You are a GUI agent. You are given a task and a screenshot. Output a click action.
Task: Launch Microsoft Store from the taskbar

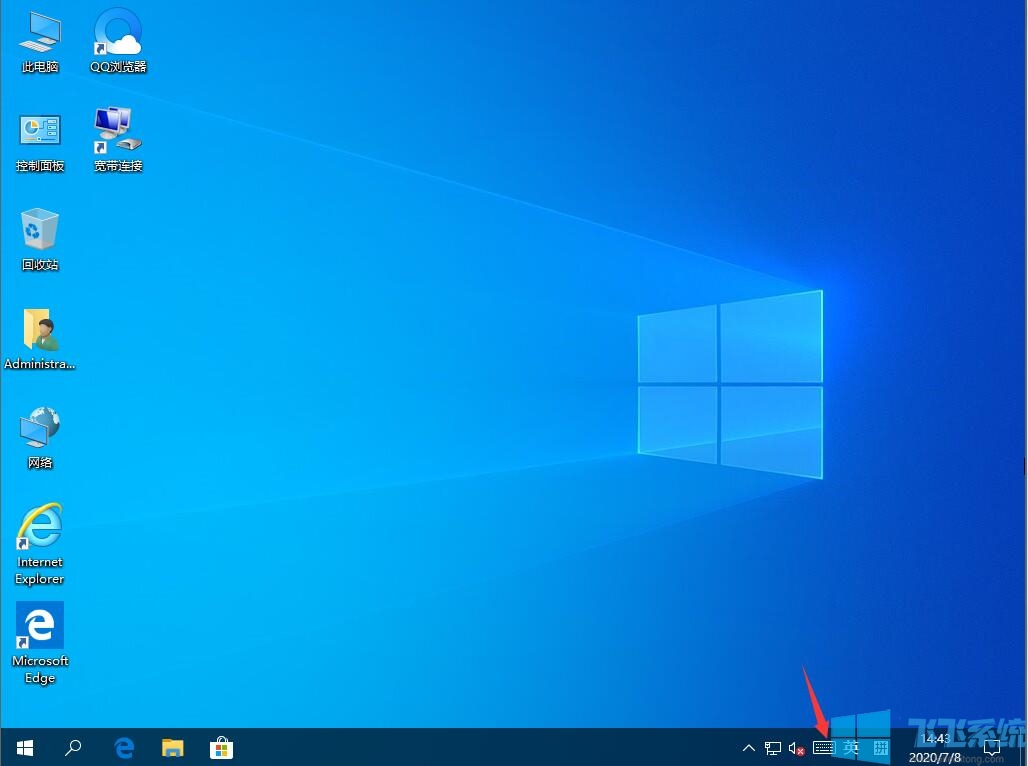click(221, 747)
